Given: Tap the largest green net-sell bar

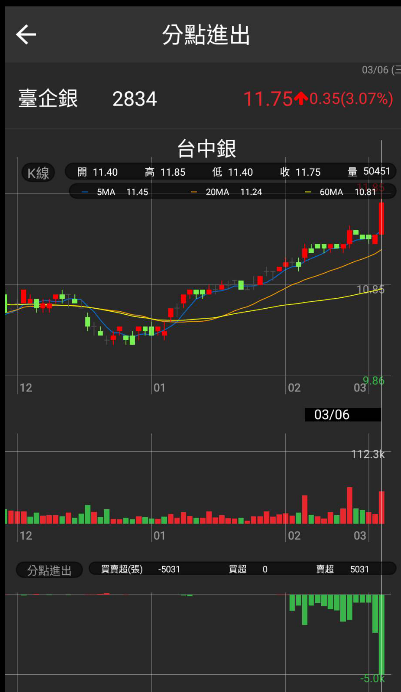Looking at the screenshot, I should click(382, 634).
